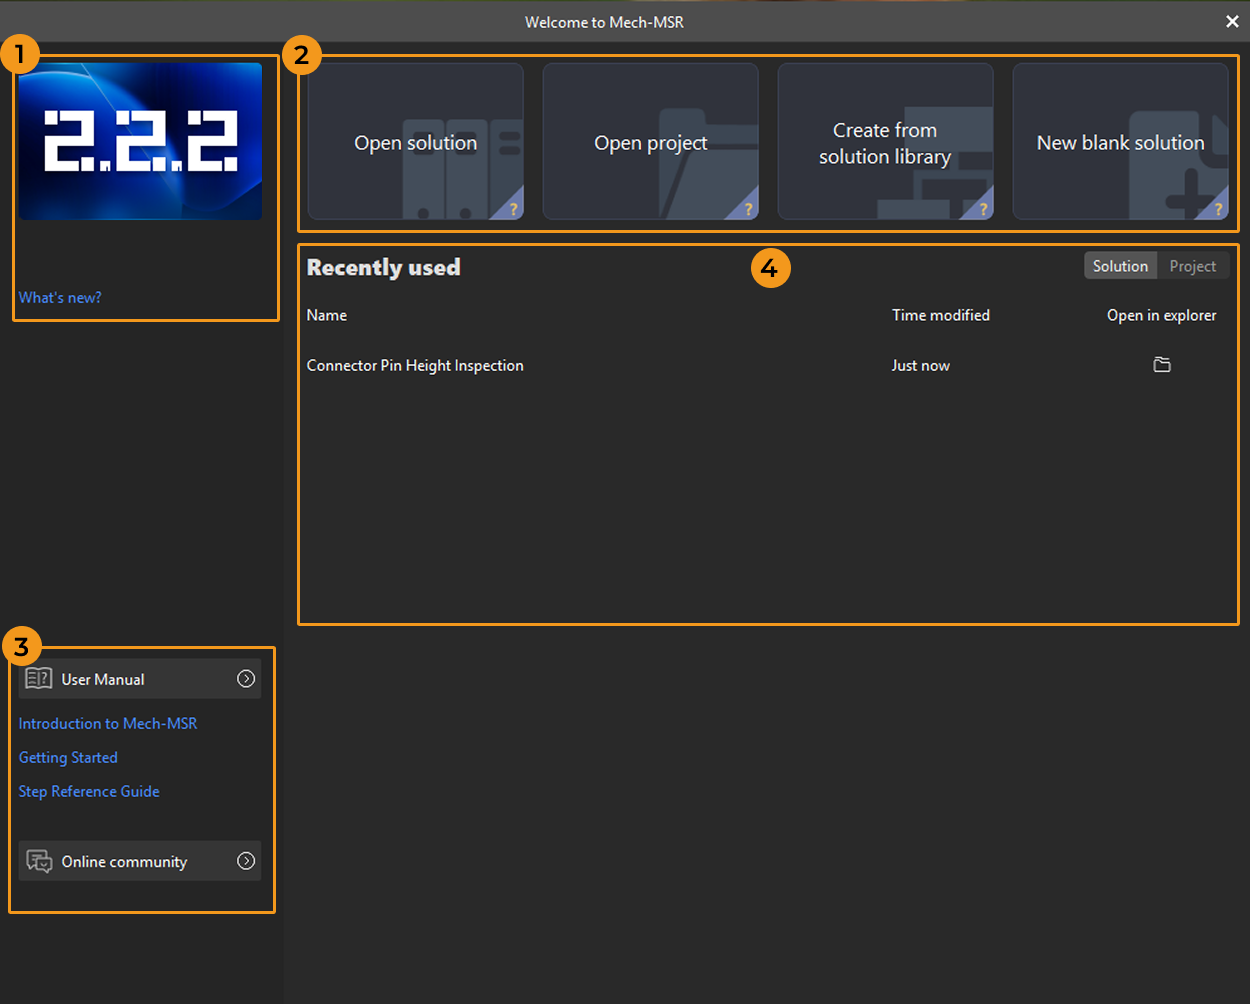Screen dimensions: 1250x1004
Task: Click the Time modified column header
Action: tap(941, 315)
